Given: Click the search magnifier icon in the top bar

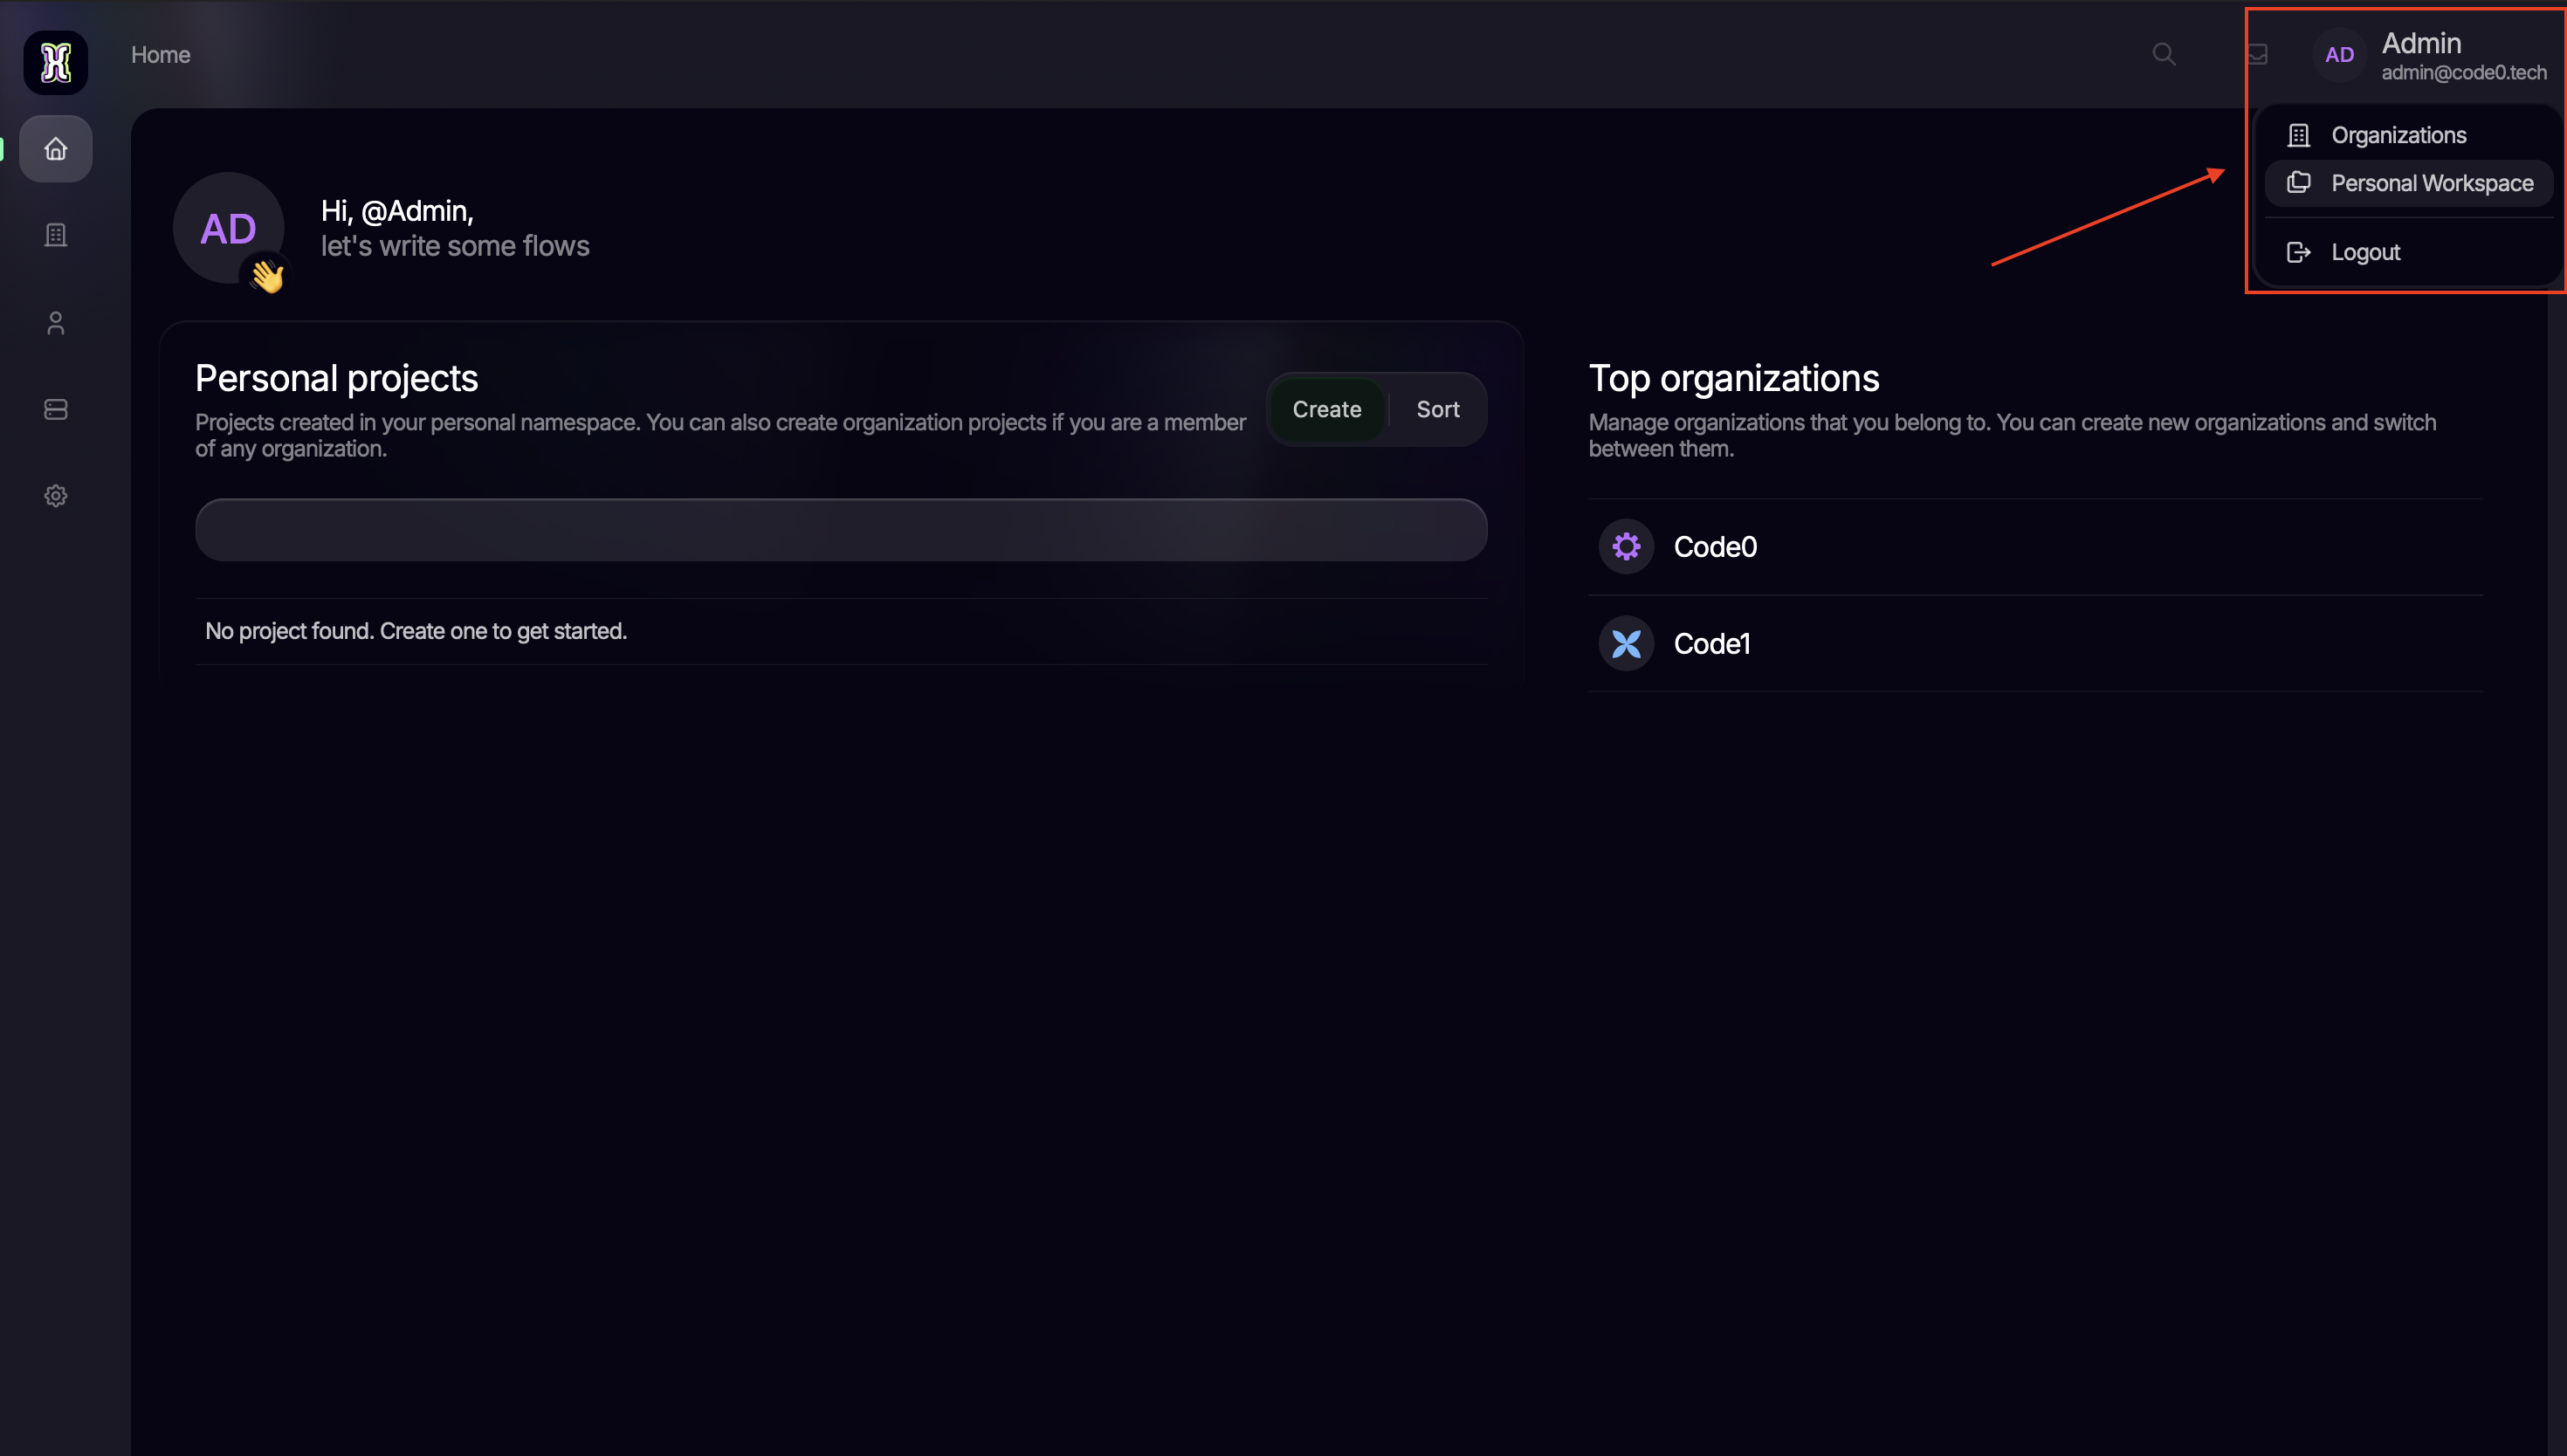Looking at the screenshot, I should (2163, 55).
